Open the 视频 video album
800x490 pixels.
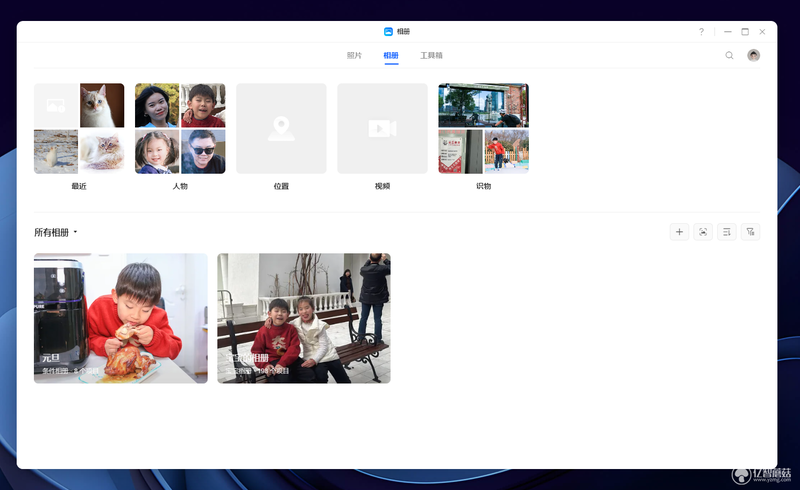click(x=382, y=129)
